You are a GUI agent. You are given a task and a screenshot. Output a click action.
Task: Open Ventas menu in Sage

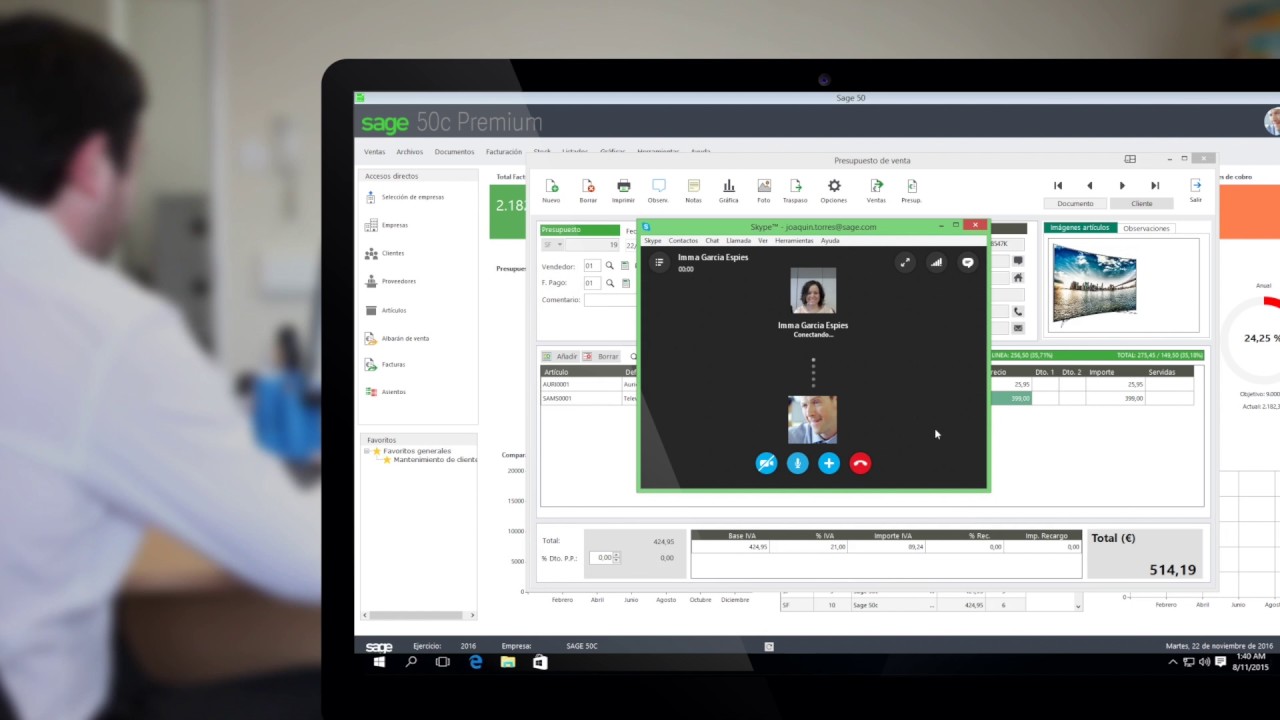(x=374, y=152)
